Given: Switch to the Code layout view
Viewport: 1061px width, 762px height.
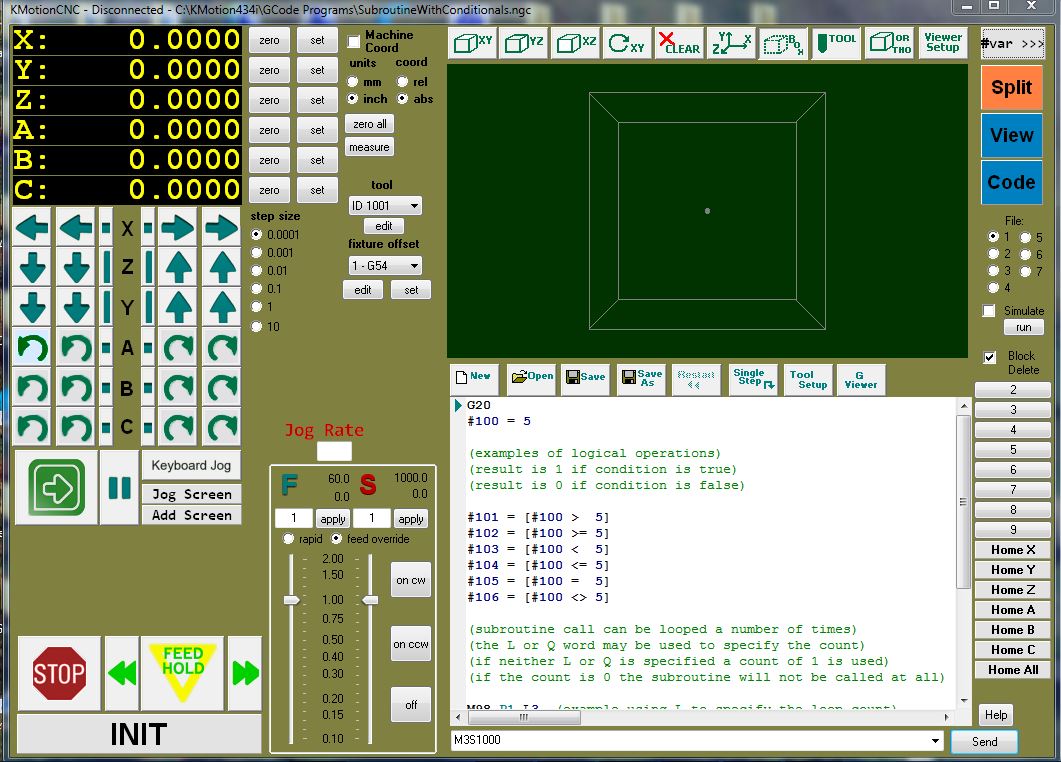Looking at the screenshot, I should click(1011, 182).
